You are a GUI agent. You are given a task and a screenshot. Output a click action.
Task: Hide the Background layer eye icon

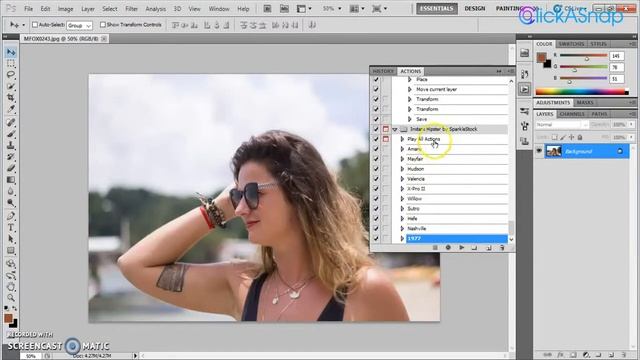[x=539, y=151]
